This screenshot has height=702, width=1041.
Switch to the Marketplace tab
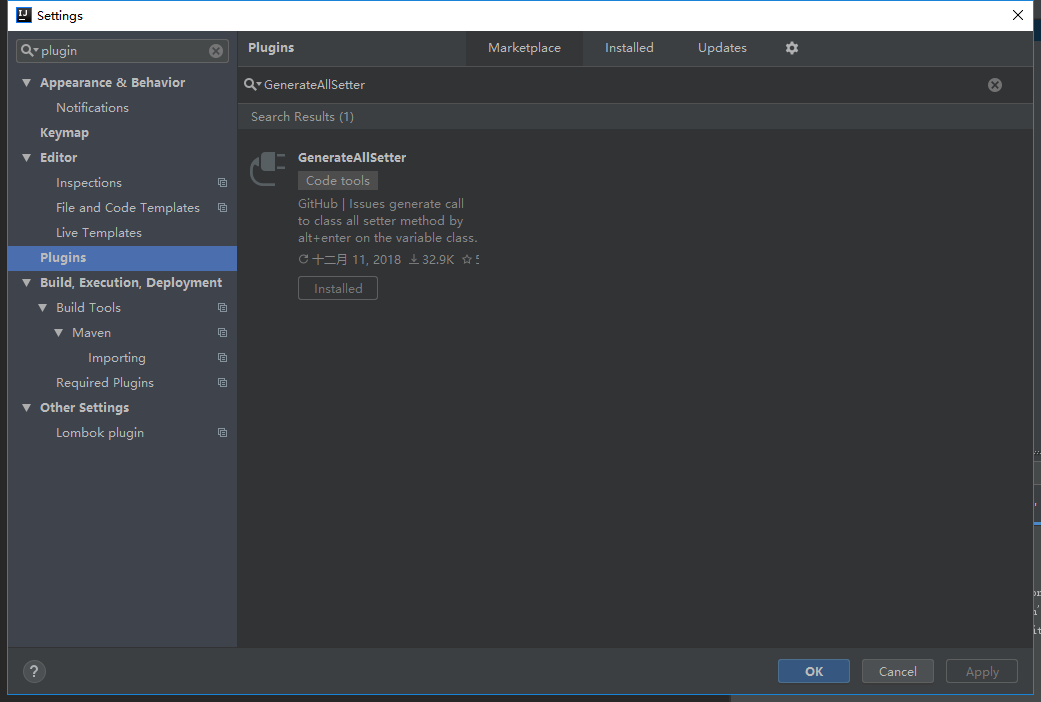524,48
